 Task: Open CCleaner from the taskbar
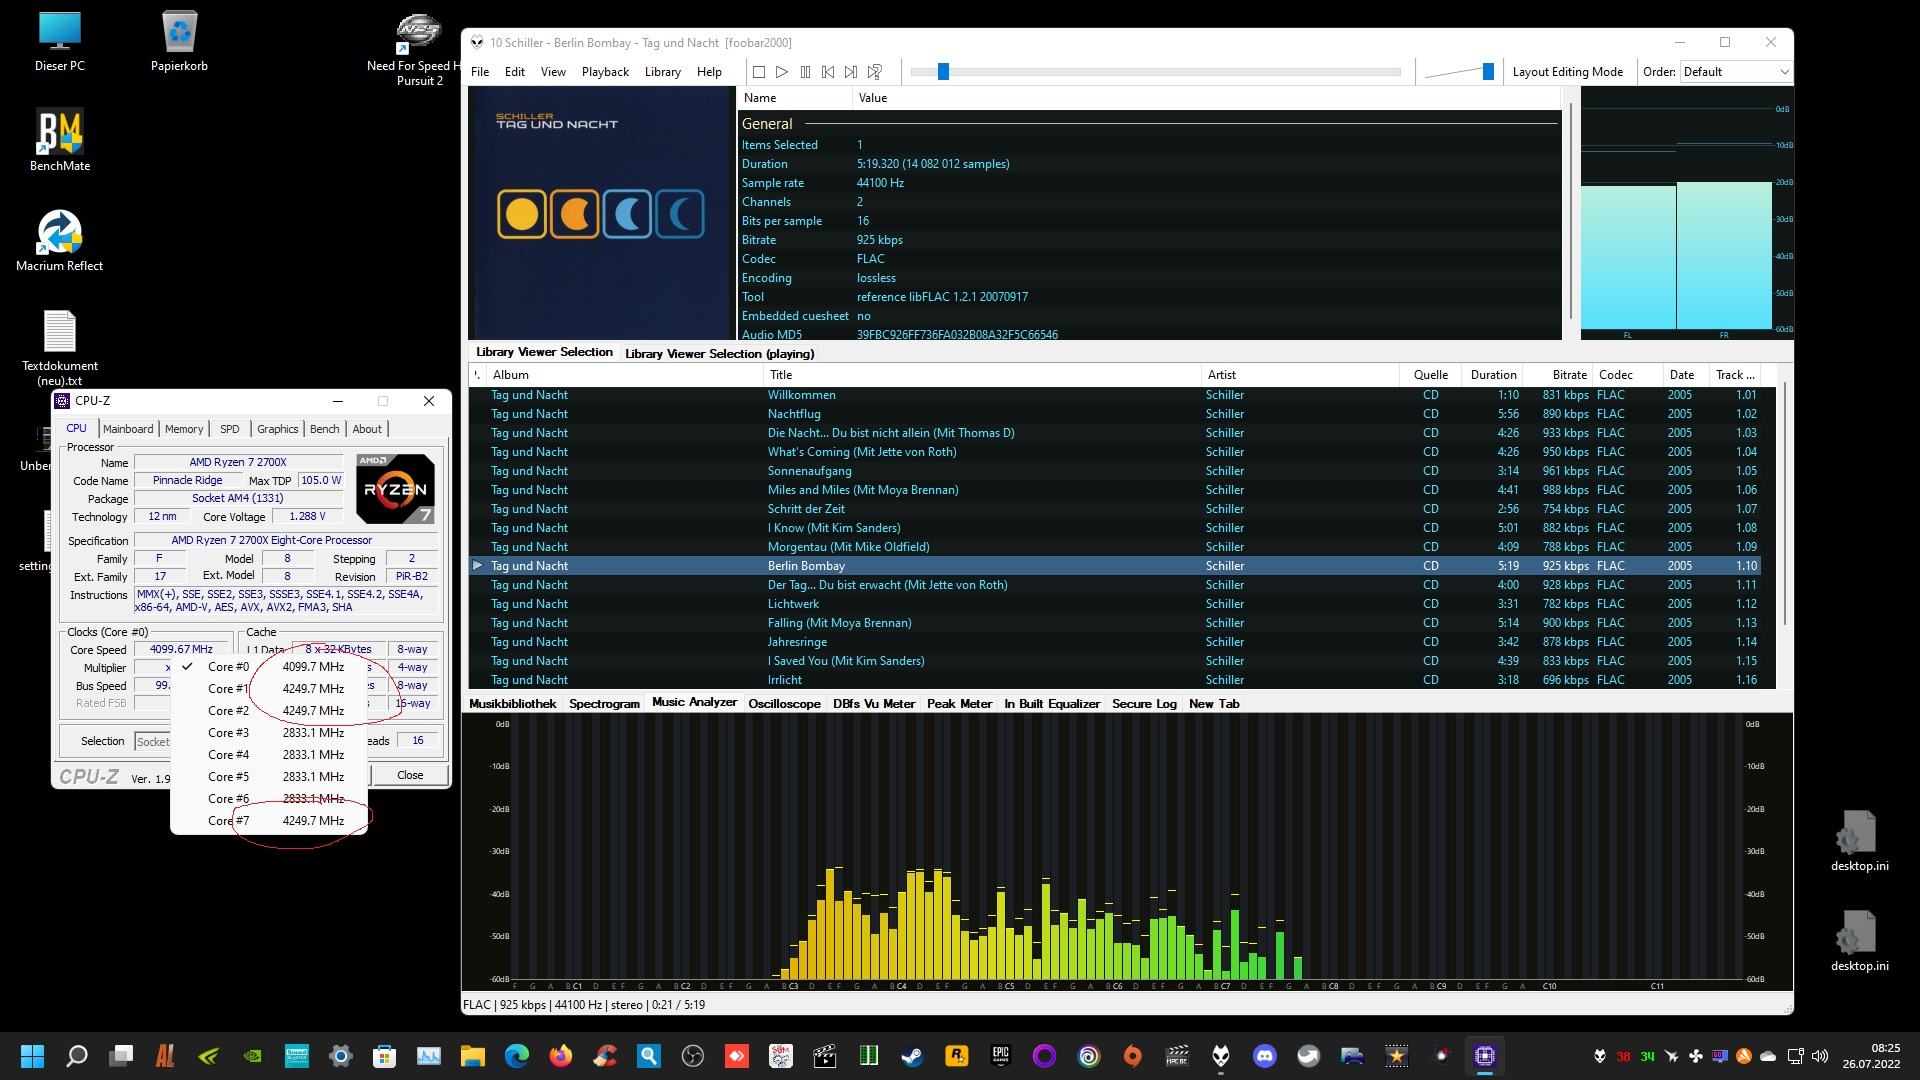click(x=604, y=1056)
